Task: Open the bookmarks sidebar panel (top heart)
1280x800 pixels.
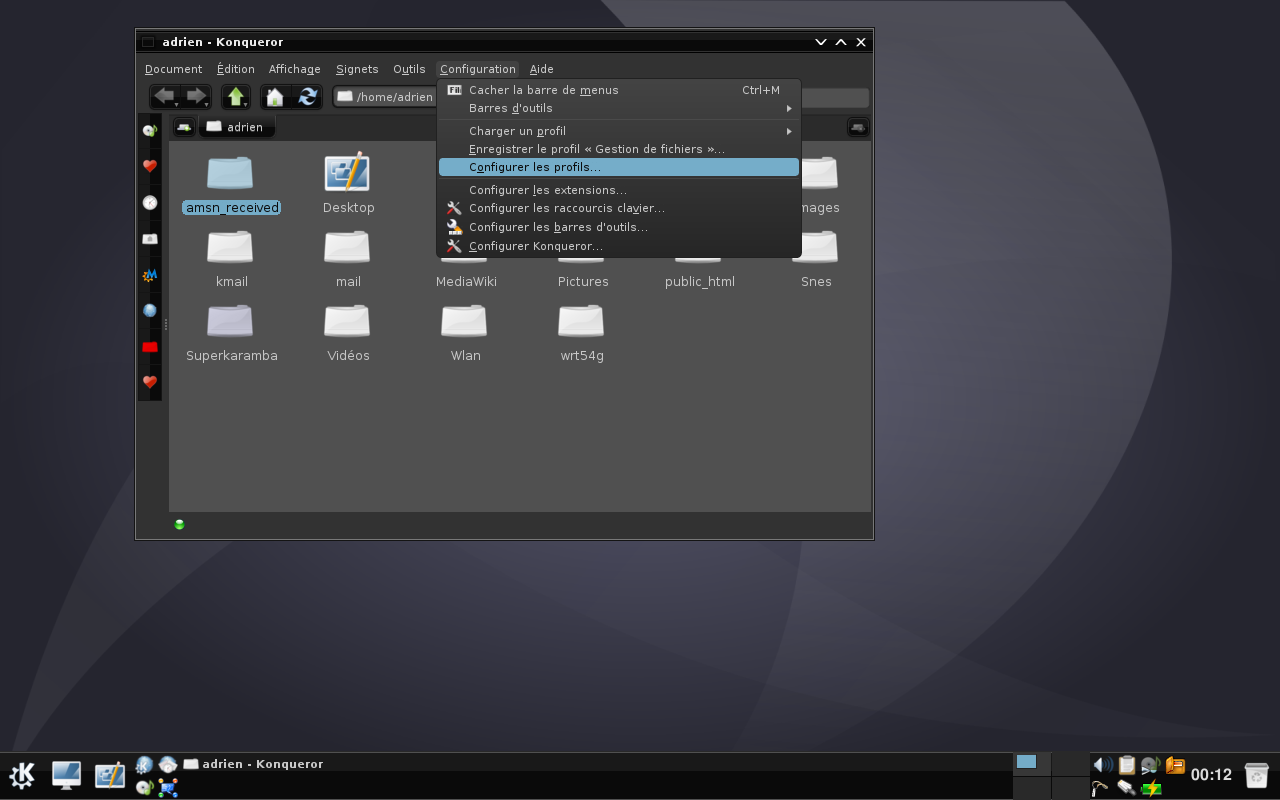Action: click(x=150, y=166)
